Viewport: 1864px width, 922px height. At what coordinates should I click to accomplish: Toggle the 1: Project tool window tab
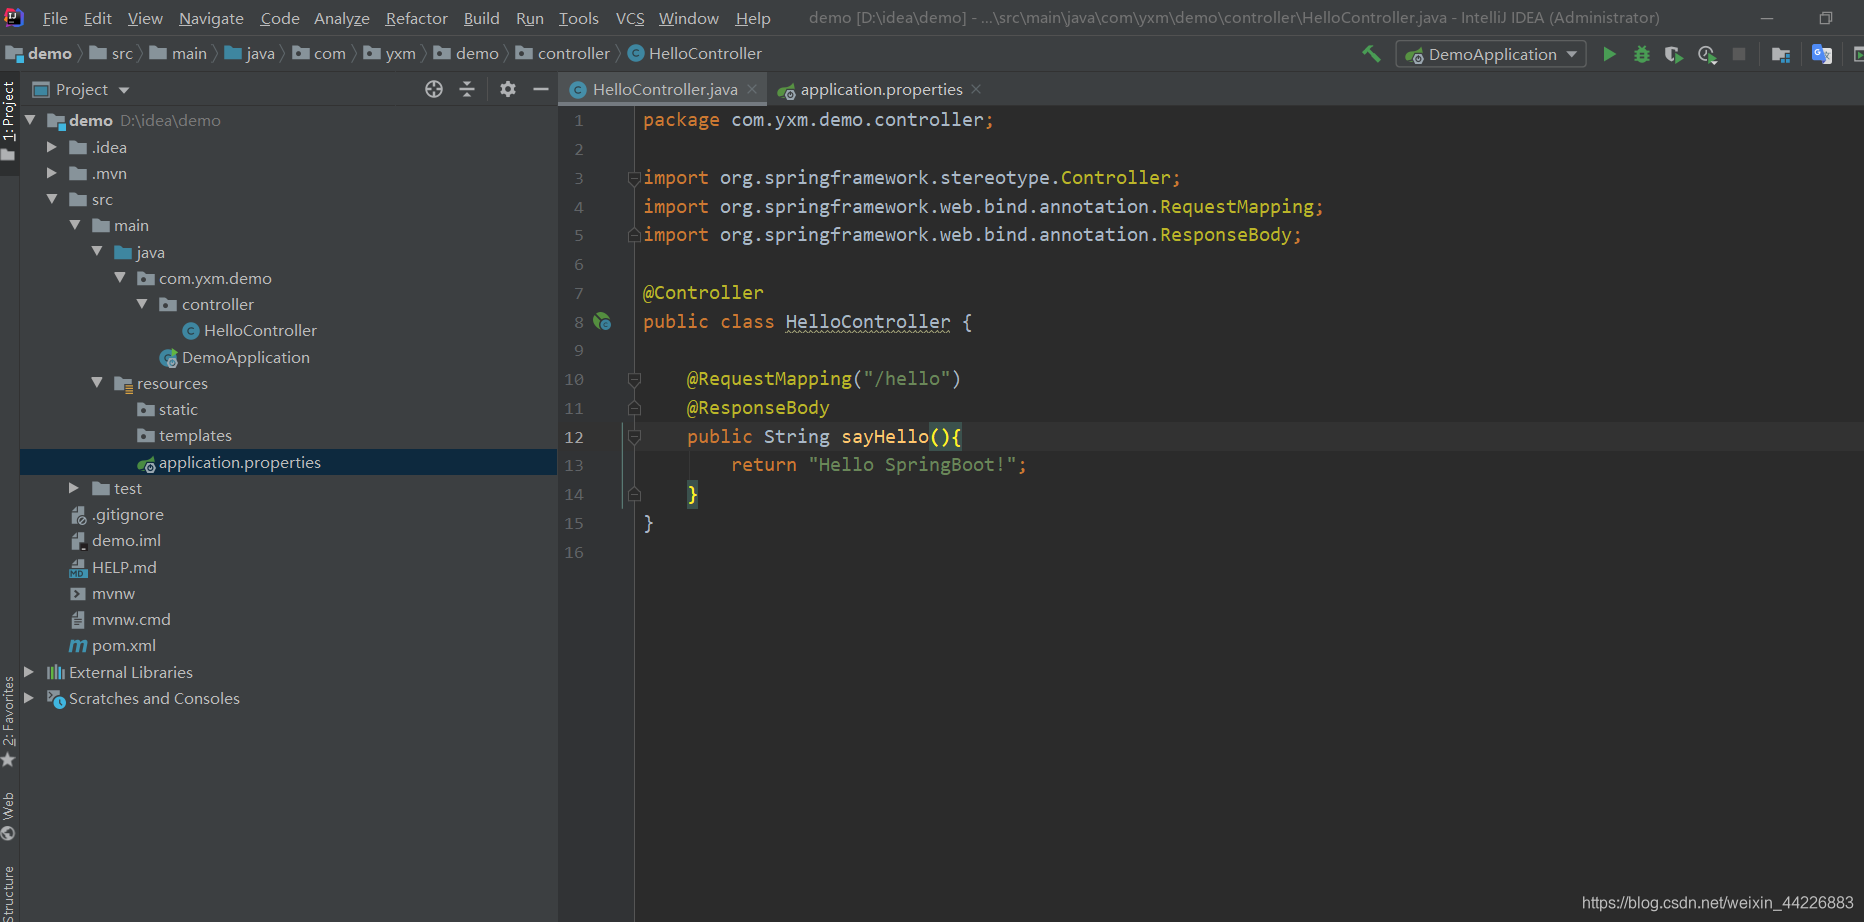pos(9,120)
